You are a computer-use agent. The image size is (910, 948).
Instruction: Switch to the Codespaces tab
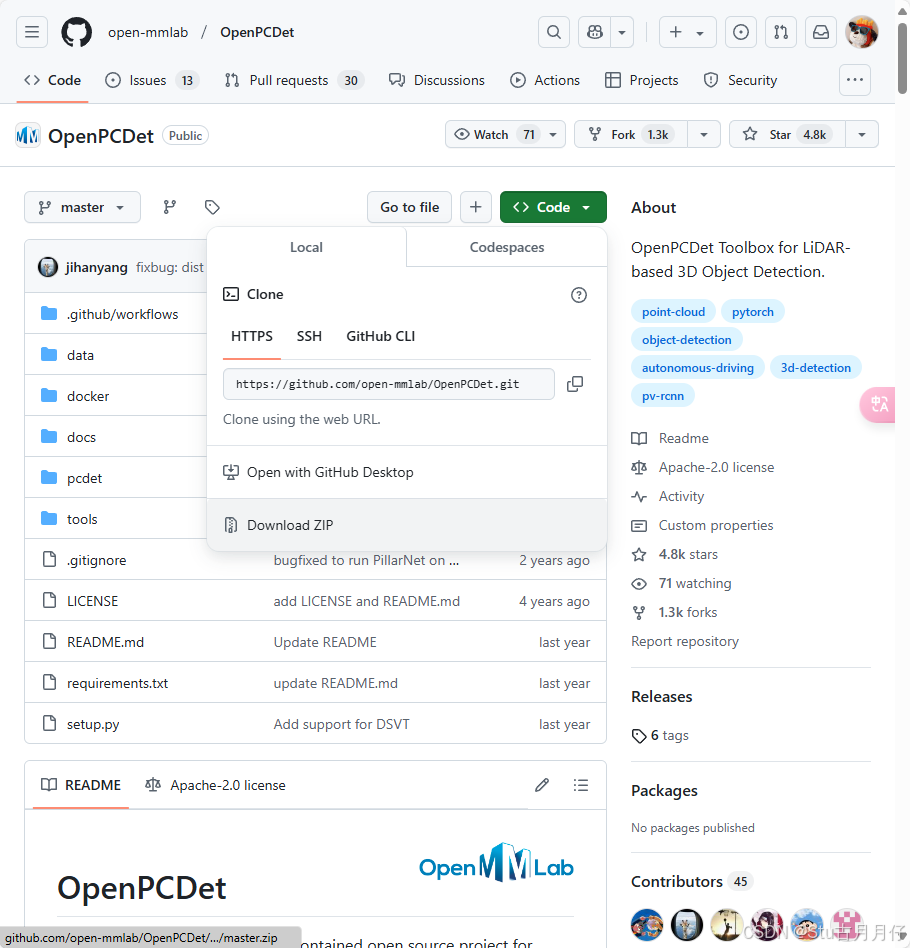[x=507, y=247]
